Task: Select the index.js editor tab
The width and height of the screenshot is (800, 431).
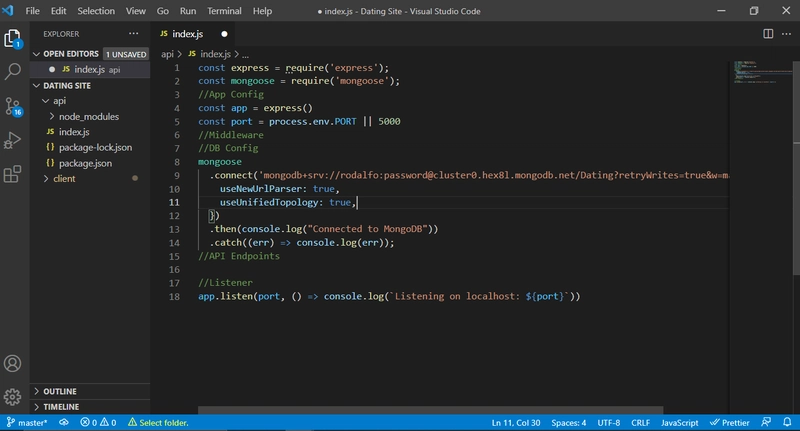Action: point(194,34)
